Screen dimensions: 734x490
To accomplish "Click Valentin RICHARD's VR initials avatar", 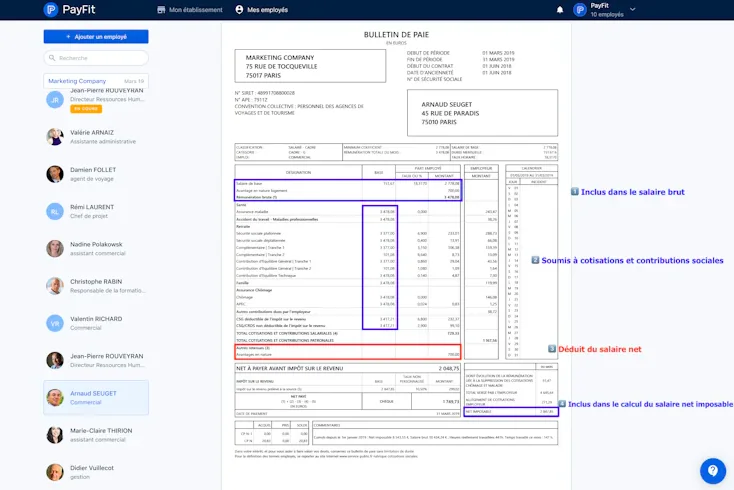I will (55, 323).
